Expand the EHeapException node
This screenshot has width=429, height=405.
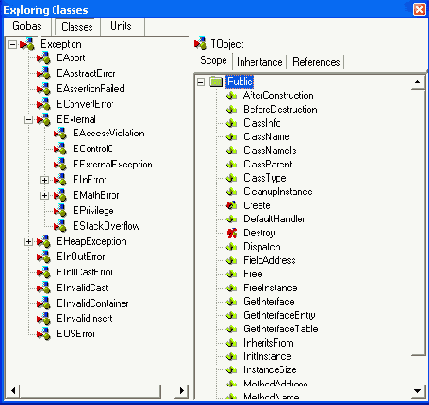pos(29,241)
